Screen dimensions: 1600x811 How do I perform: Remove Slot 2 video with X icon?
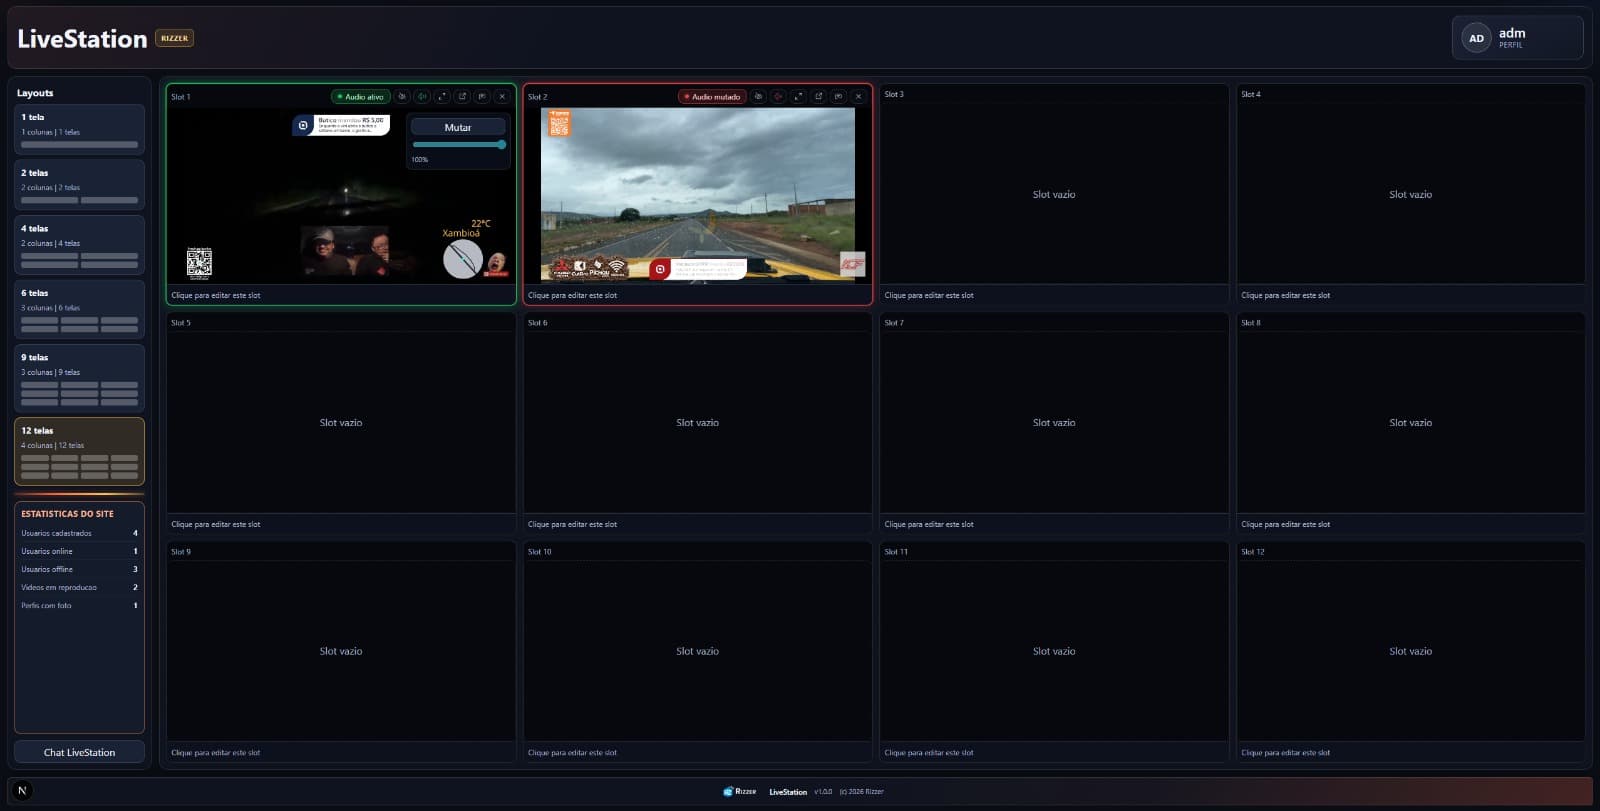(858, 97)
